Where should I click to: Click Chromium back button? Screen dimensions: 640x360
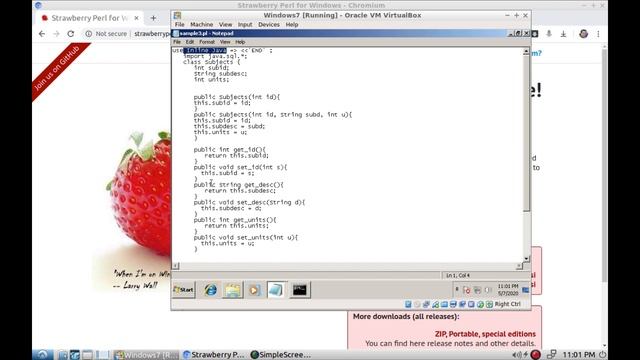click(42, 34)
